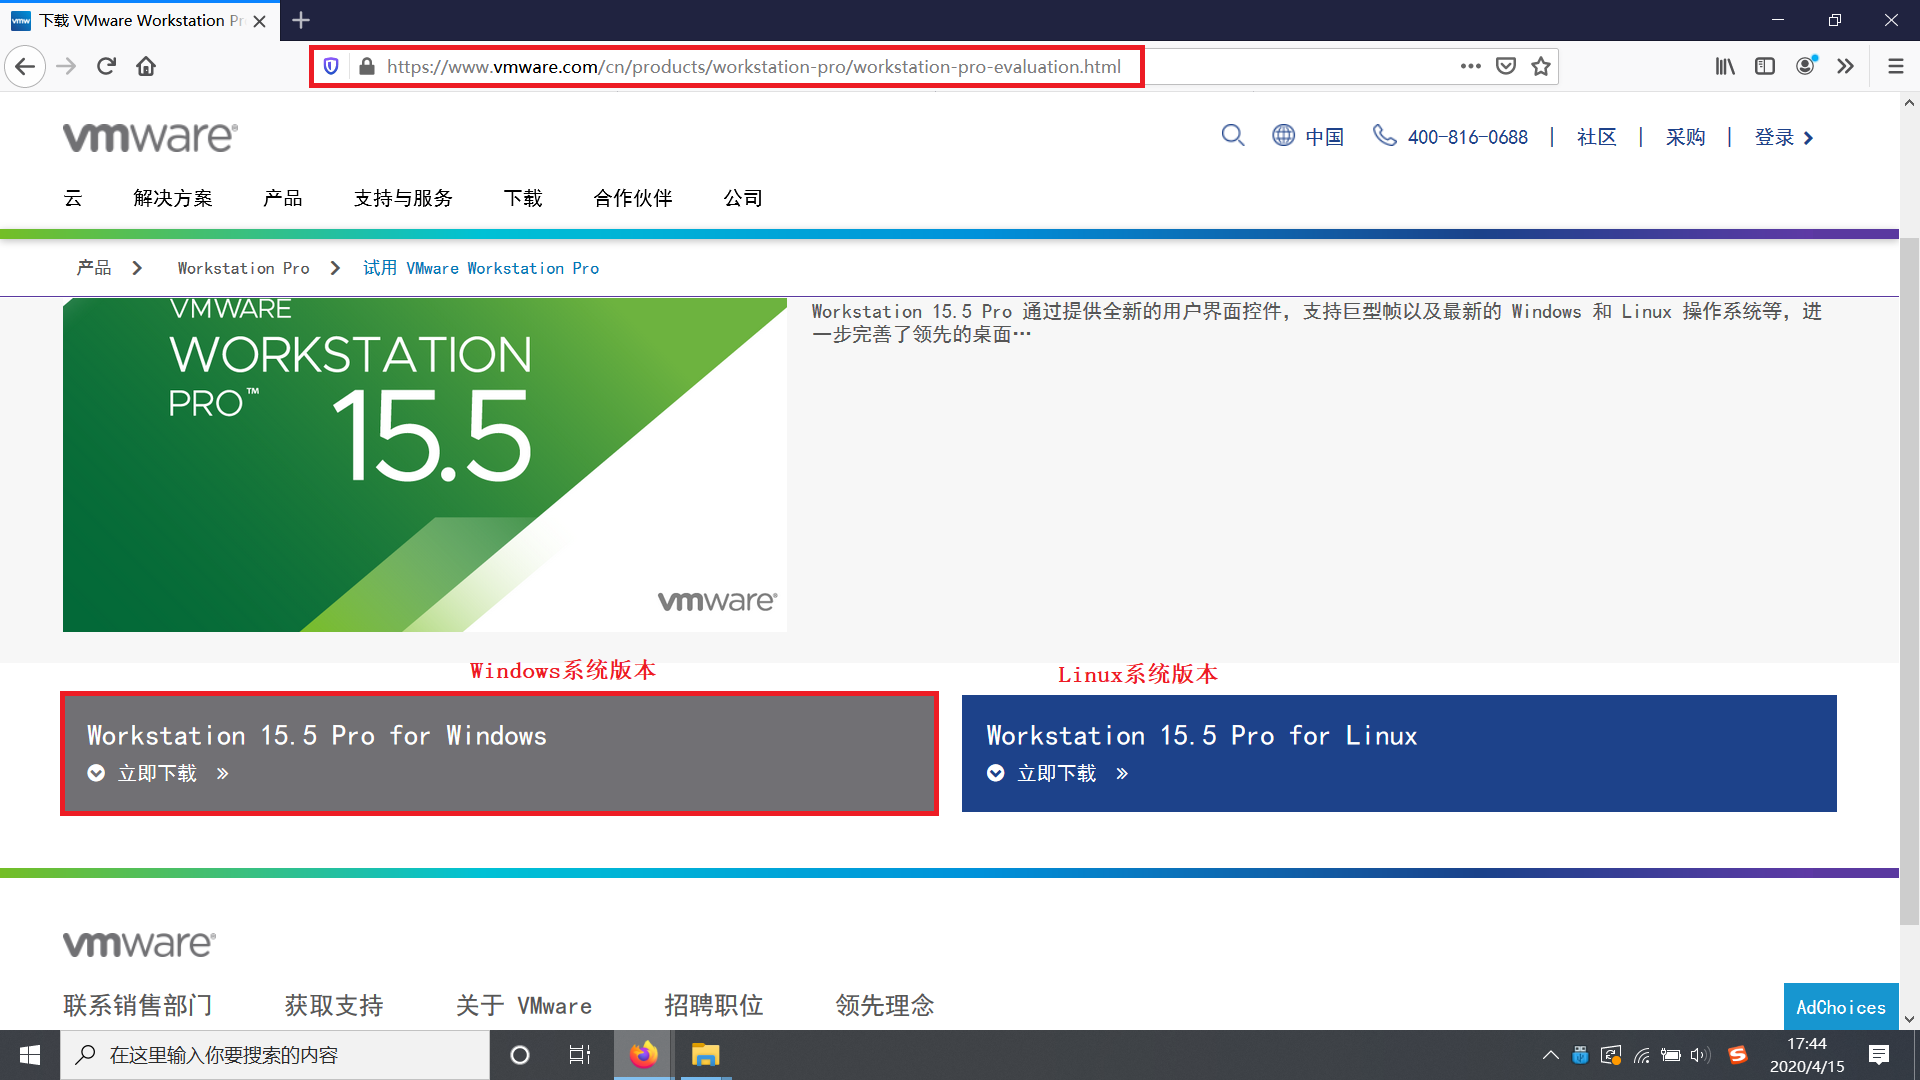
Task: Close the VMware Workstation tab
Action: click(x=260, y=21)
